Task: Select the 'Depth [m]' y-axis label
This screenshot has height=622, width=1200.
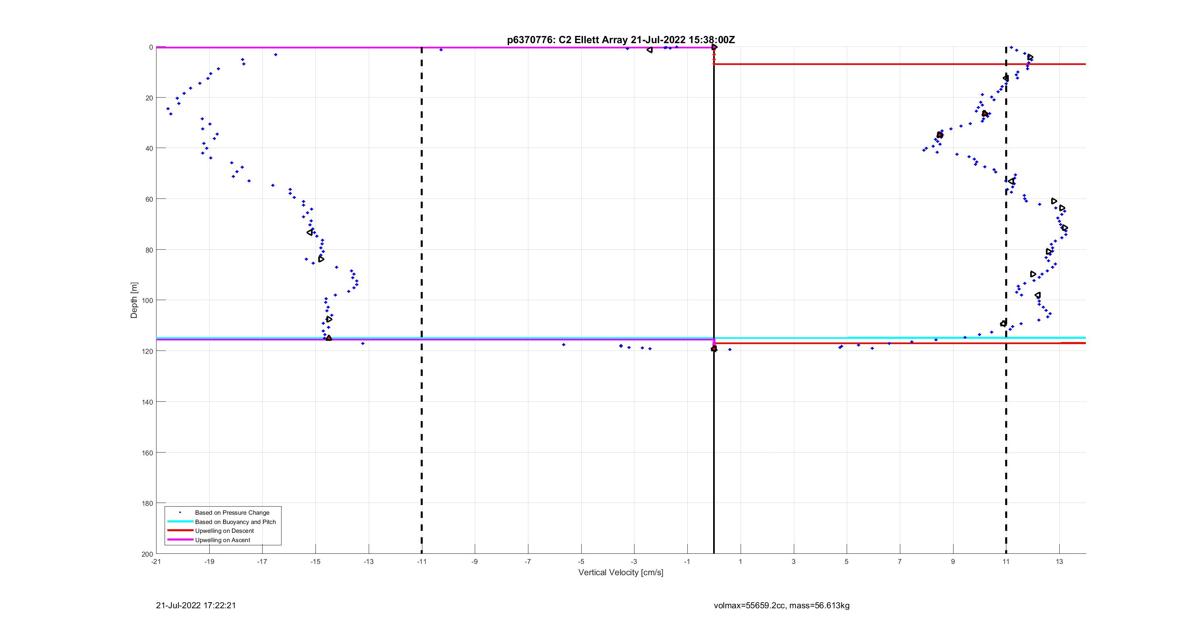Action: click(134, 300)
